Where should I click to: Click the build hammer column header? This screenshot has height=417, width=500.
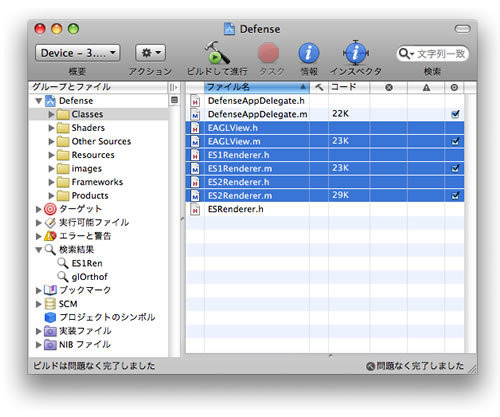[319, 87]
